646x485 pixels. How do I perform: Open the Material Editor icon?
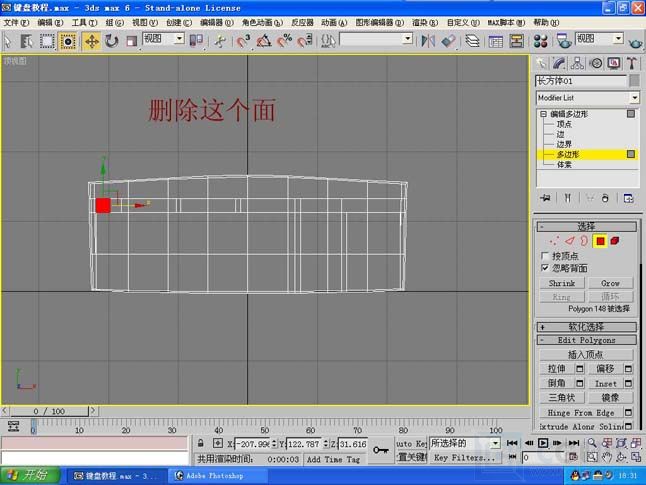tap(540, 41)
